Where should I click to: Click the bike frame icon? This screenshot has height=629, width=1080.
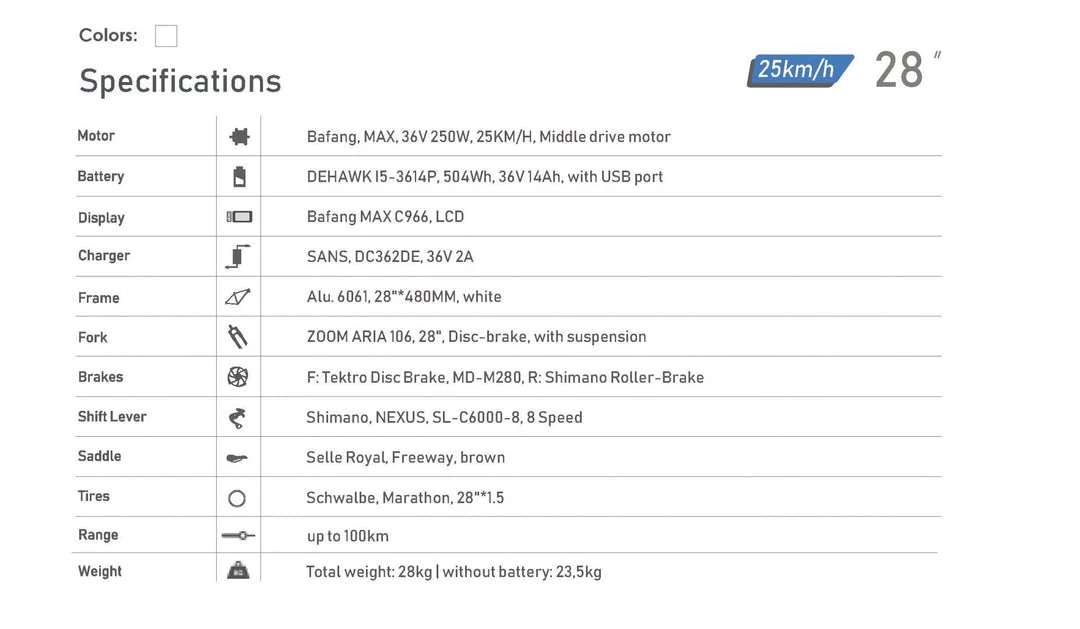(237, 297)
